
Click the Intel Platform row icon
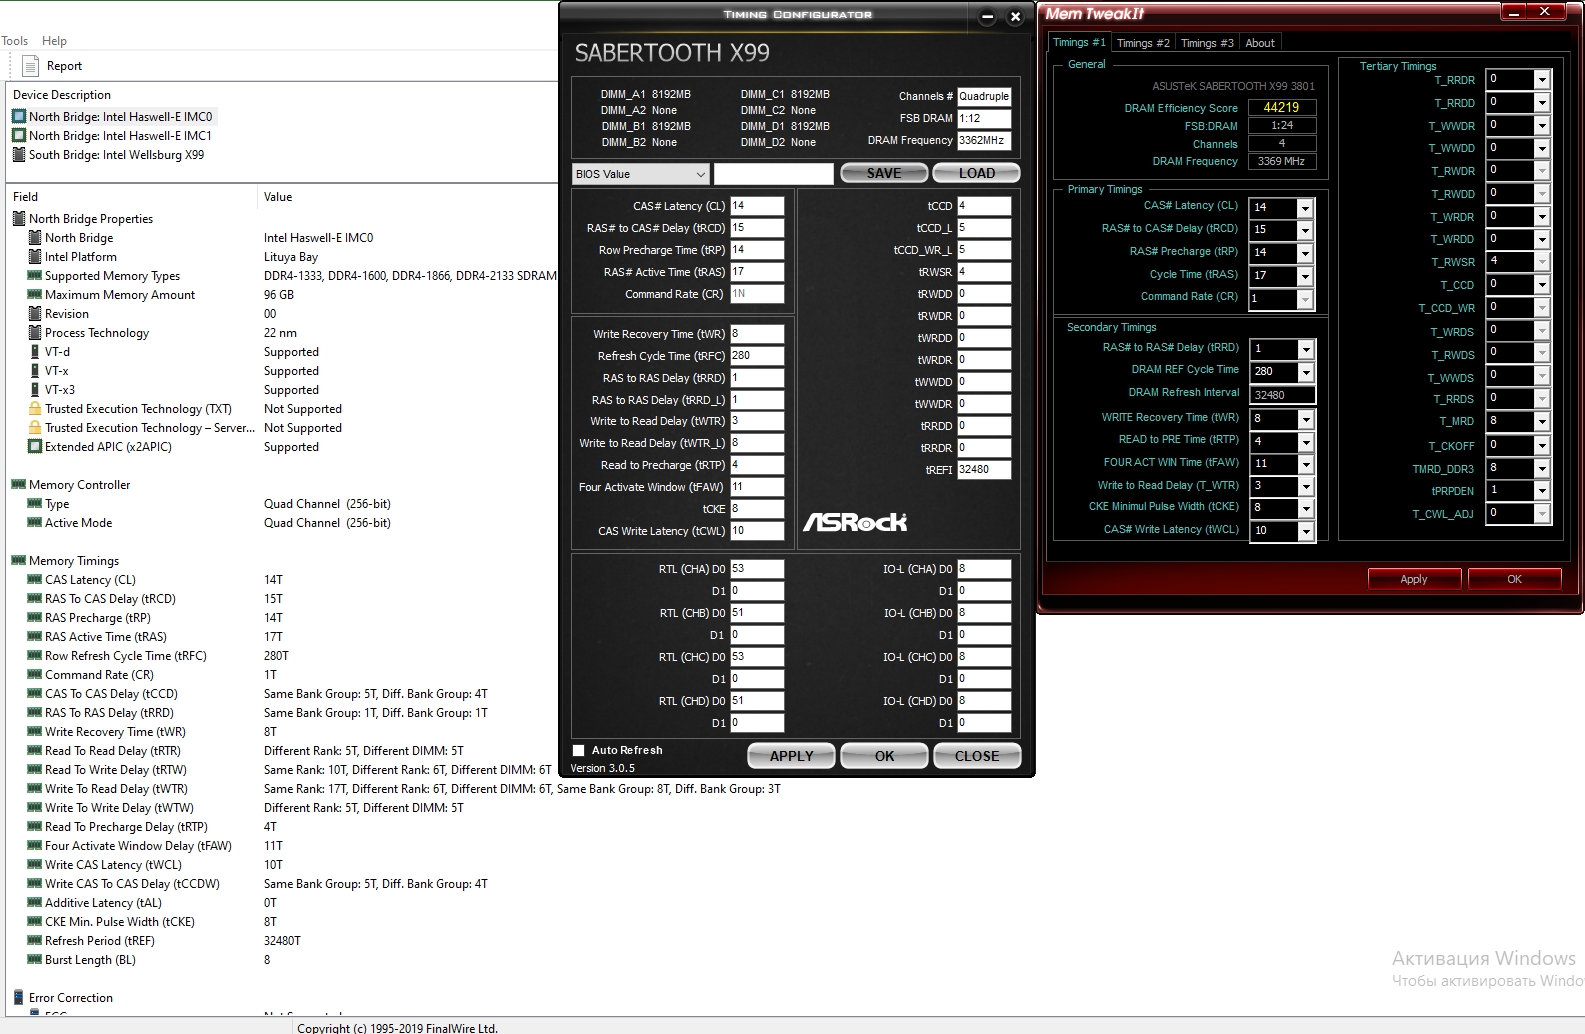(x=35, y=257)
